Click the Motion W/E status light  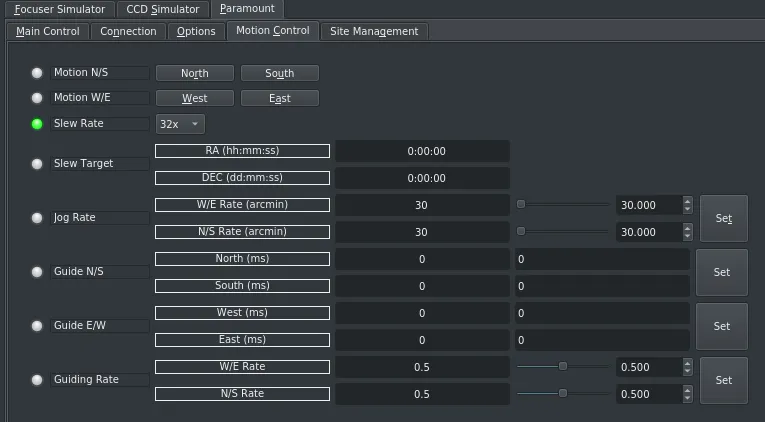tap(37, 98)
